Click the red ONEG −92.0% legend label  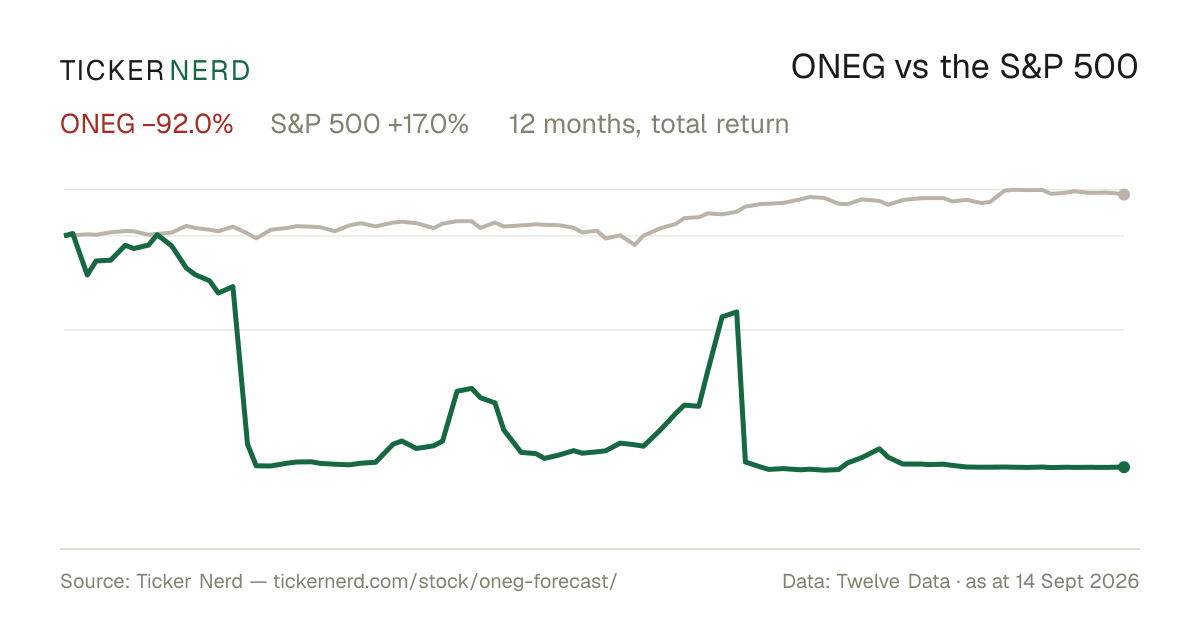pyautogui.click(x=147, y=124)
